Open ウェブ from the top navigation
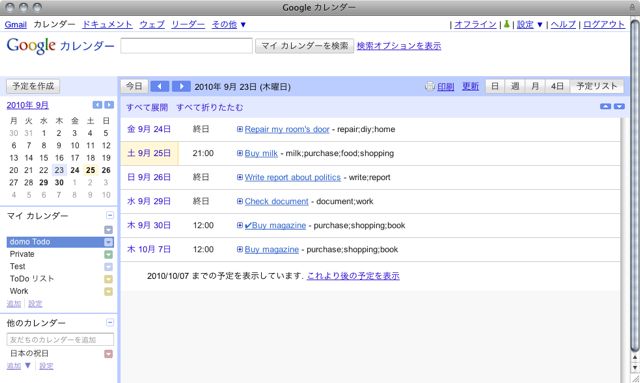This screenshot has width=640, height=383. tap(152, 24)
